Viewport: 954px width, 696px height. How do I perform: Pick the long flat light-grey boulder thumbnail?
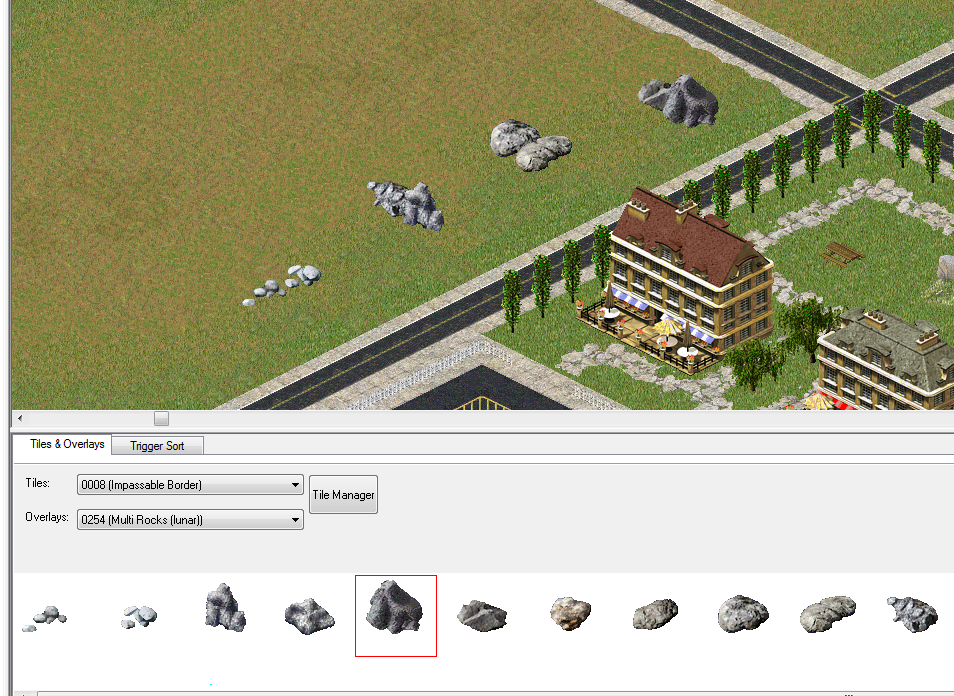coord(827,614)
